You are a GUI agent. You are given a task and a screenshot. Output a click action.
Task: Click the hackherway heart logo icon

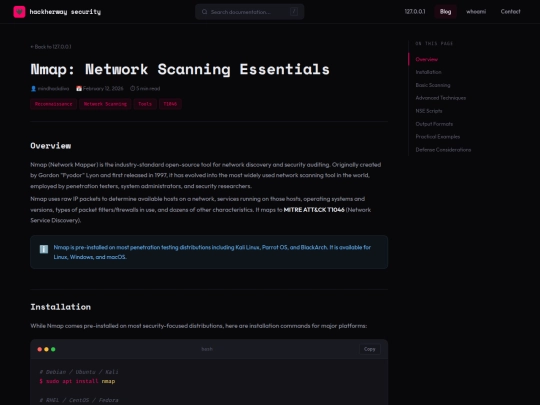pos(19,12)
